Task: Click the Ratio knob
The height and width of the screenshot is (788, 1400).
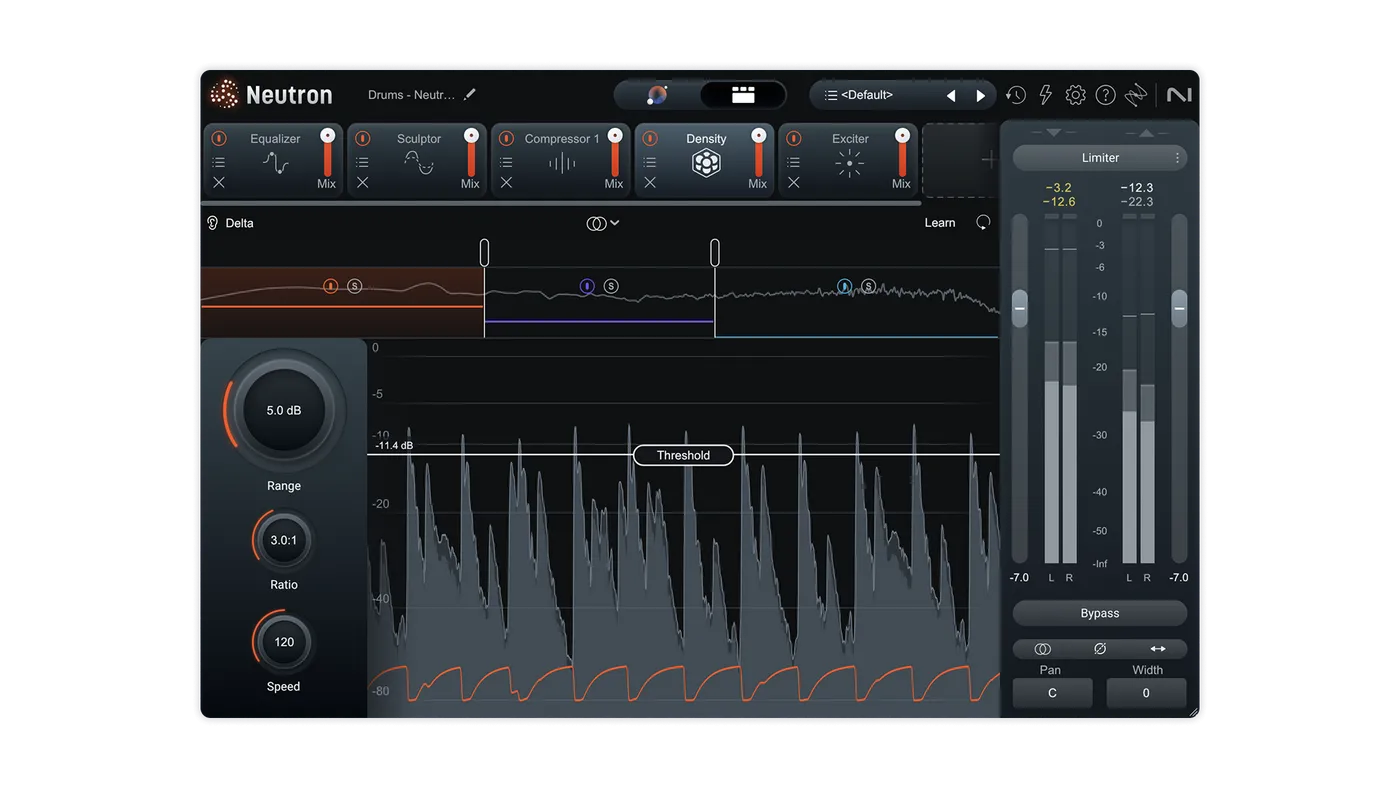Action: [284, 540]
